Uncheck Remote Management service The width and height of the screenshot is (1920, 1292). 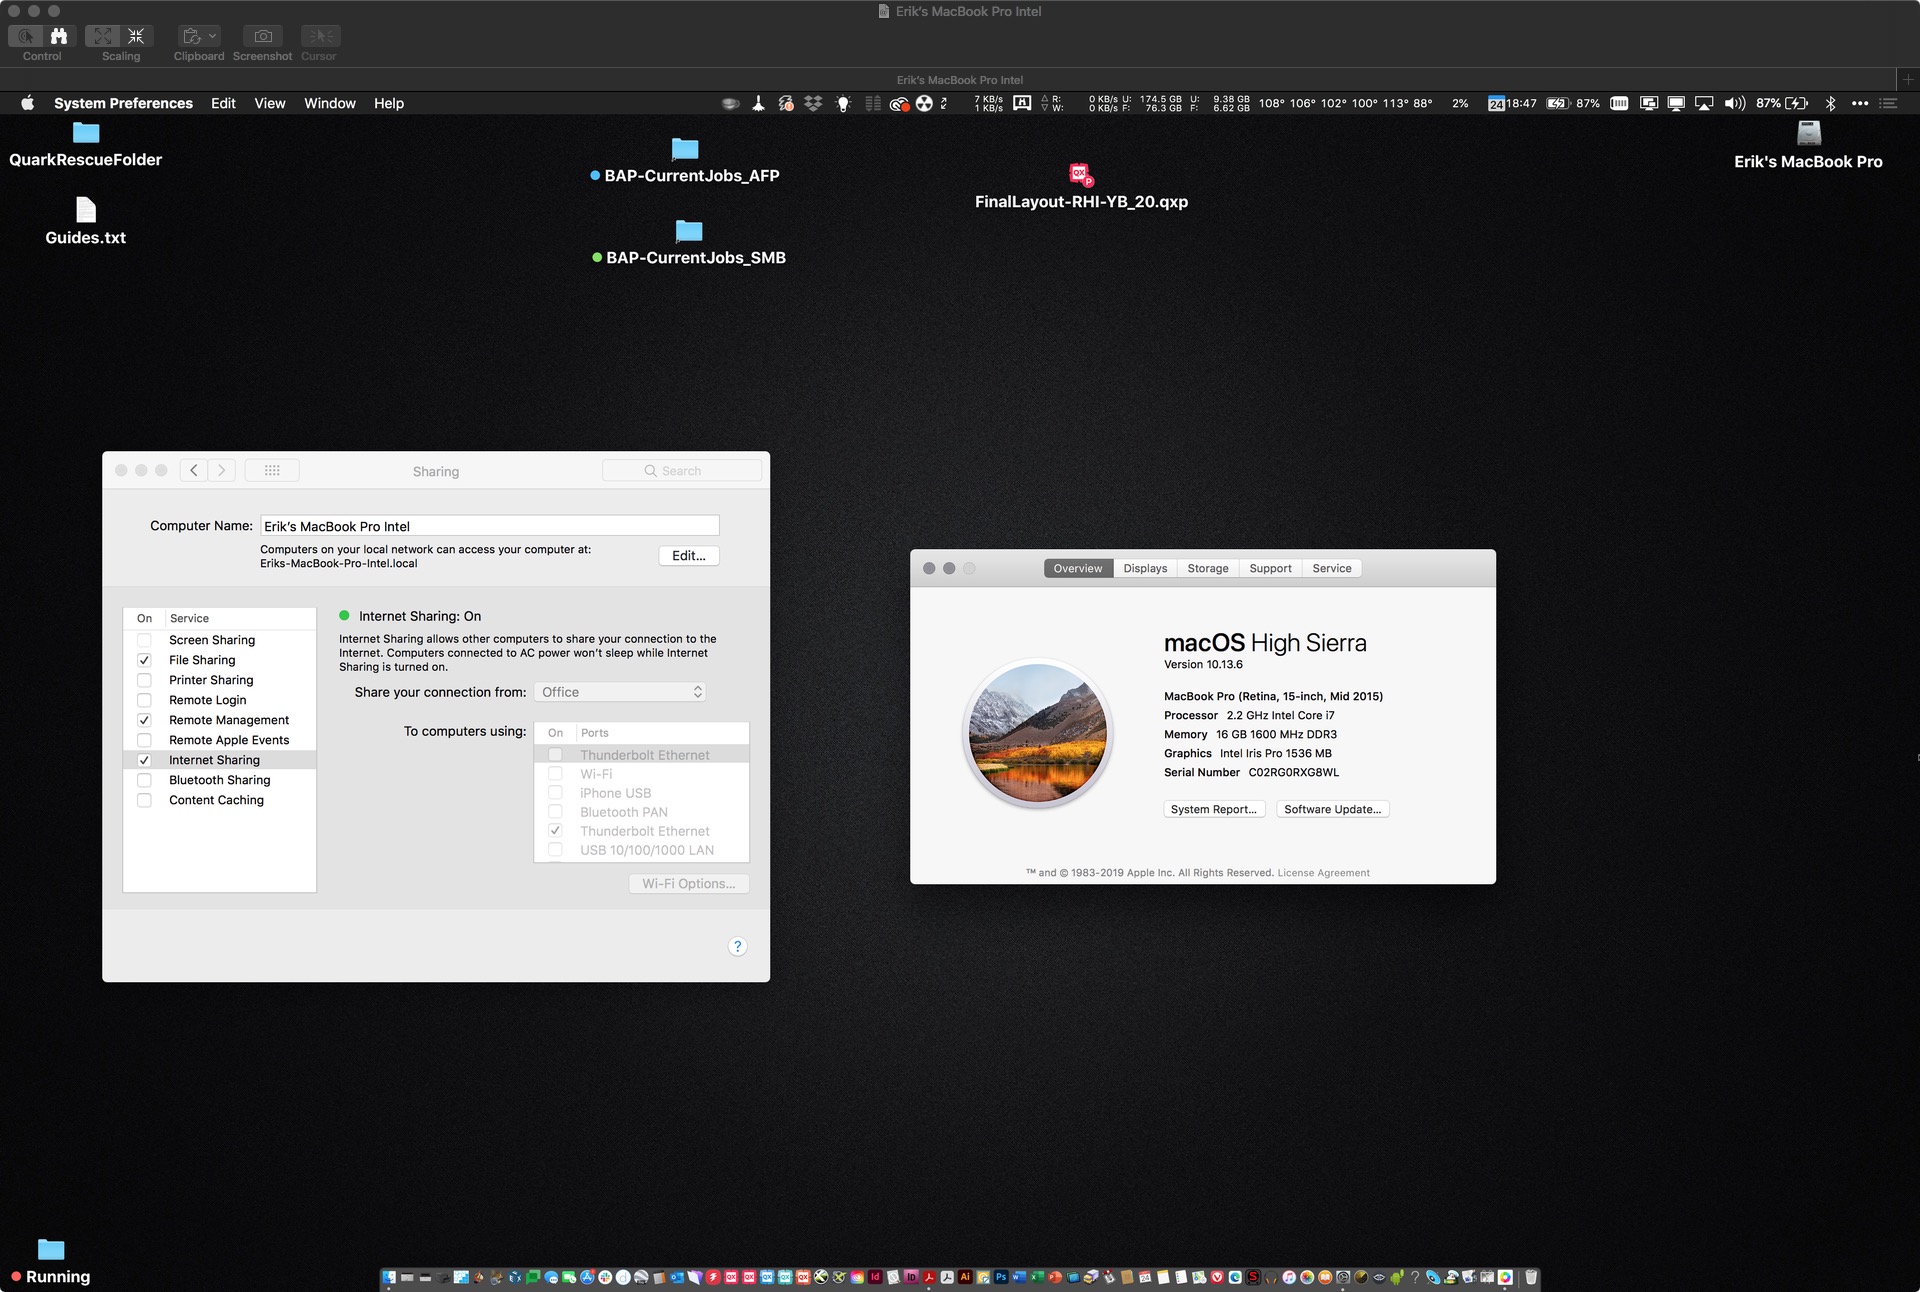click(x=144, y=720)
